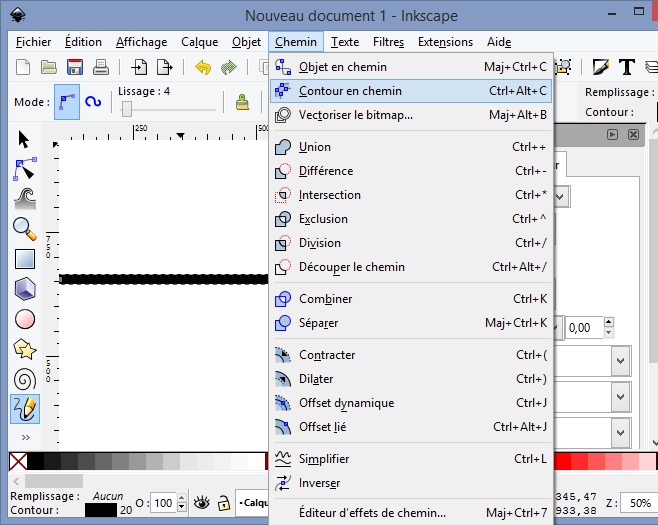Select the Spiral tool
658x525 pixels.
click(x=25, y=379)
